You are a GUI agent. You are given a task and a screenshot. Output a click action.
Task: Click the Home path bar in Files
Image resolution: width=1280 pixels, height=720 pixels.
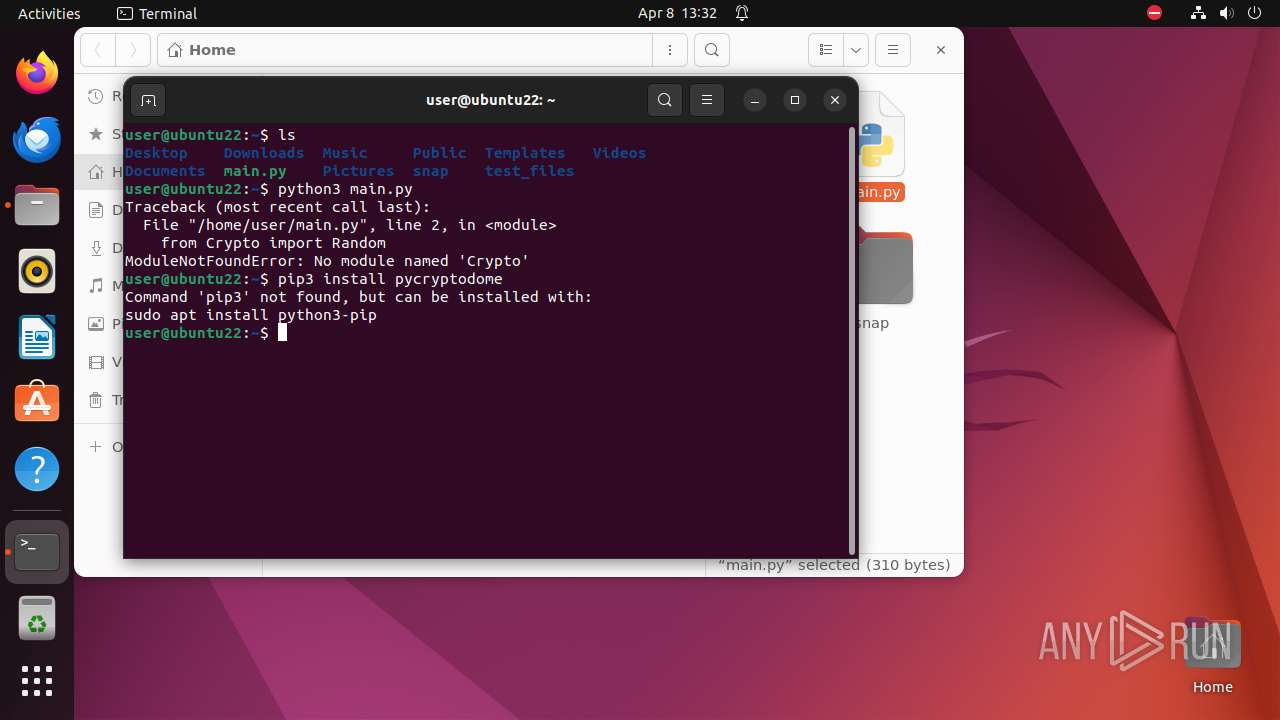pos(405,50)
